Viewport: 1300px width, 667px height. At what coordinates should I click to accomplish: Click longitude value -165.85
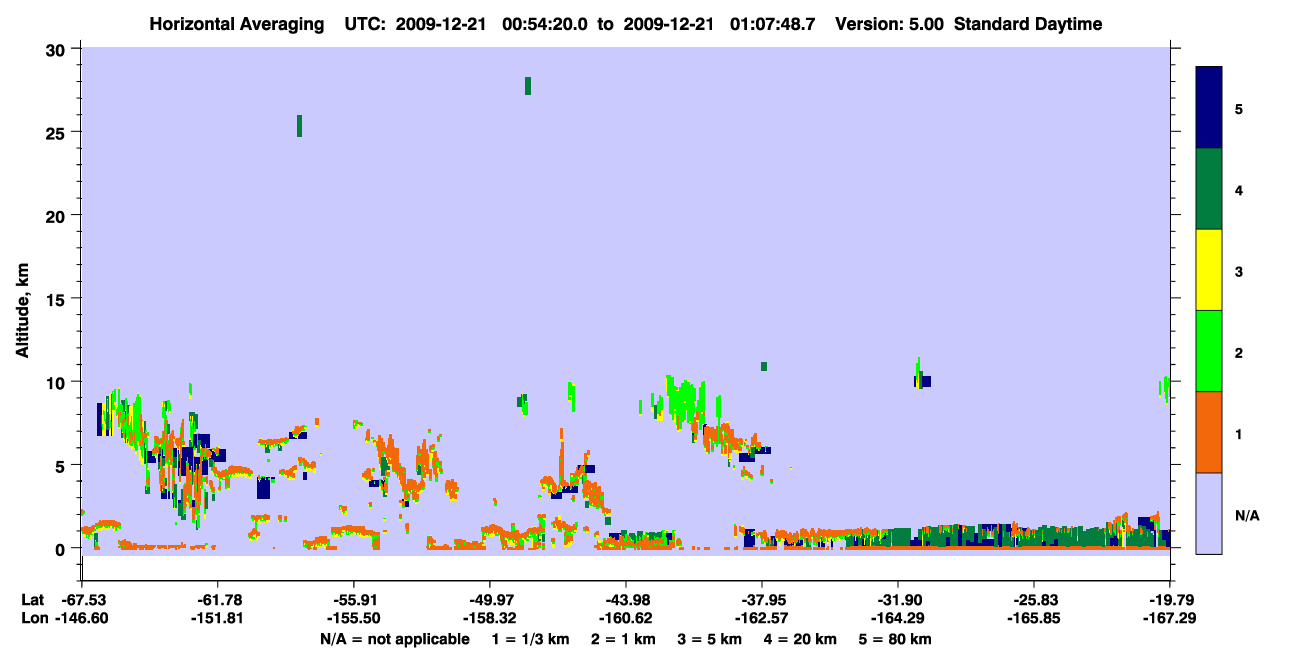1034,618
